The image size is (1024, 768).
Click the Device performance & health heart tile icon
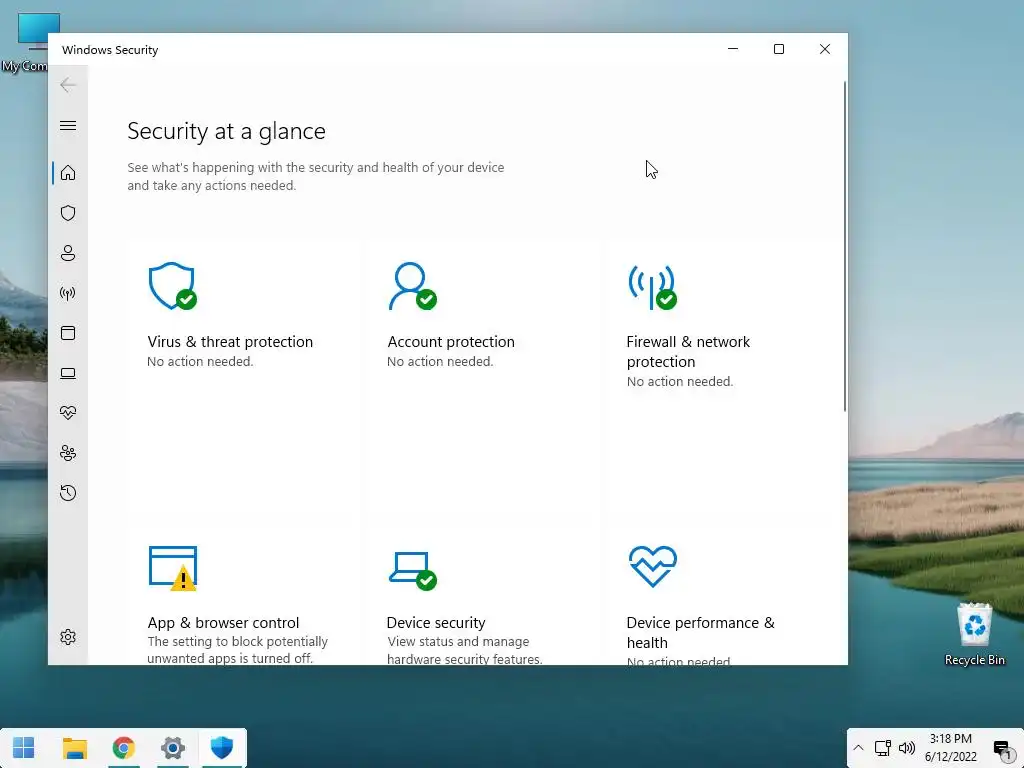click(653, 567)
